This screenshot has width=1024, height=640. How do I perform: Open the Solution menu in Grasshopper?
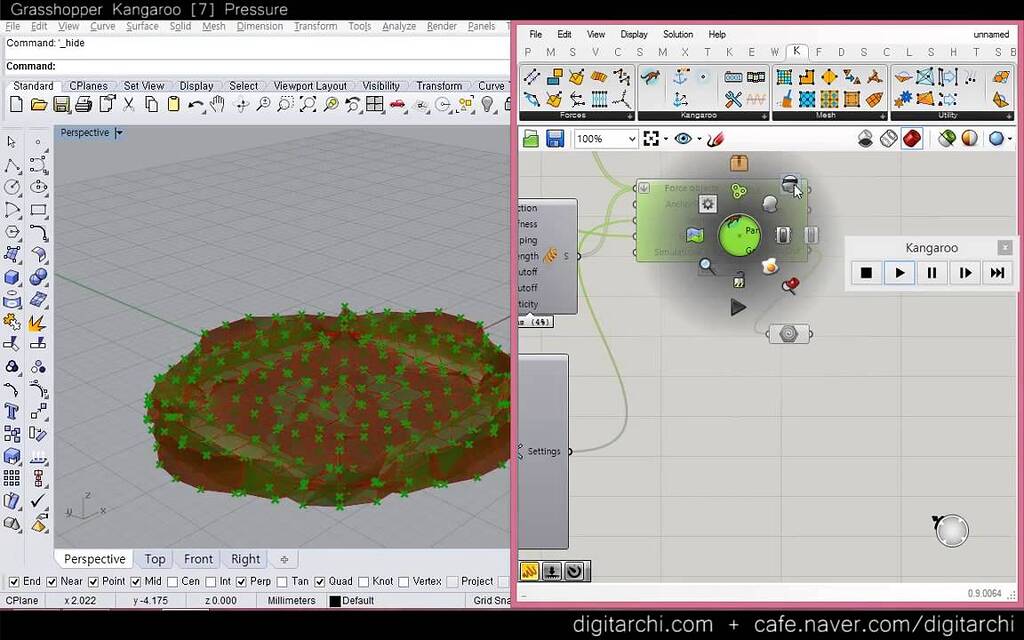678,34
